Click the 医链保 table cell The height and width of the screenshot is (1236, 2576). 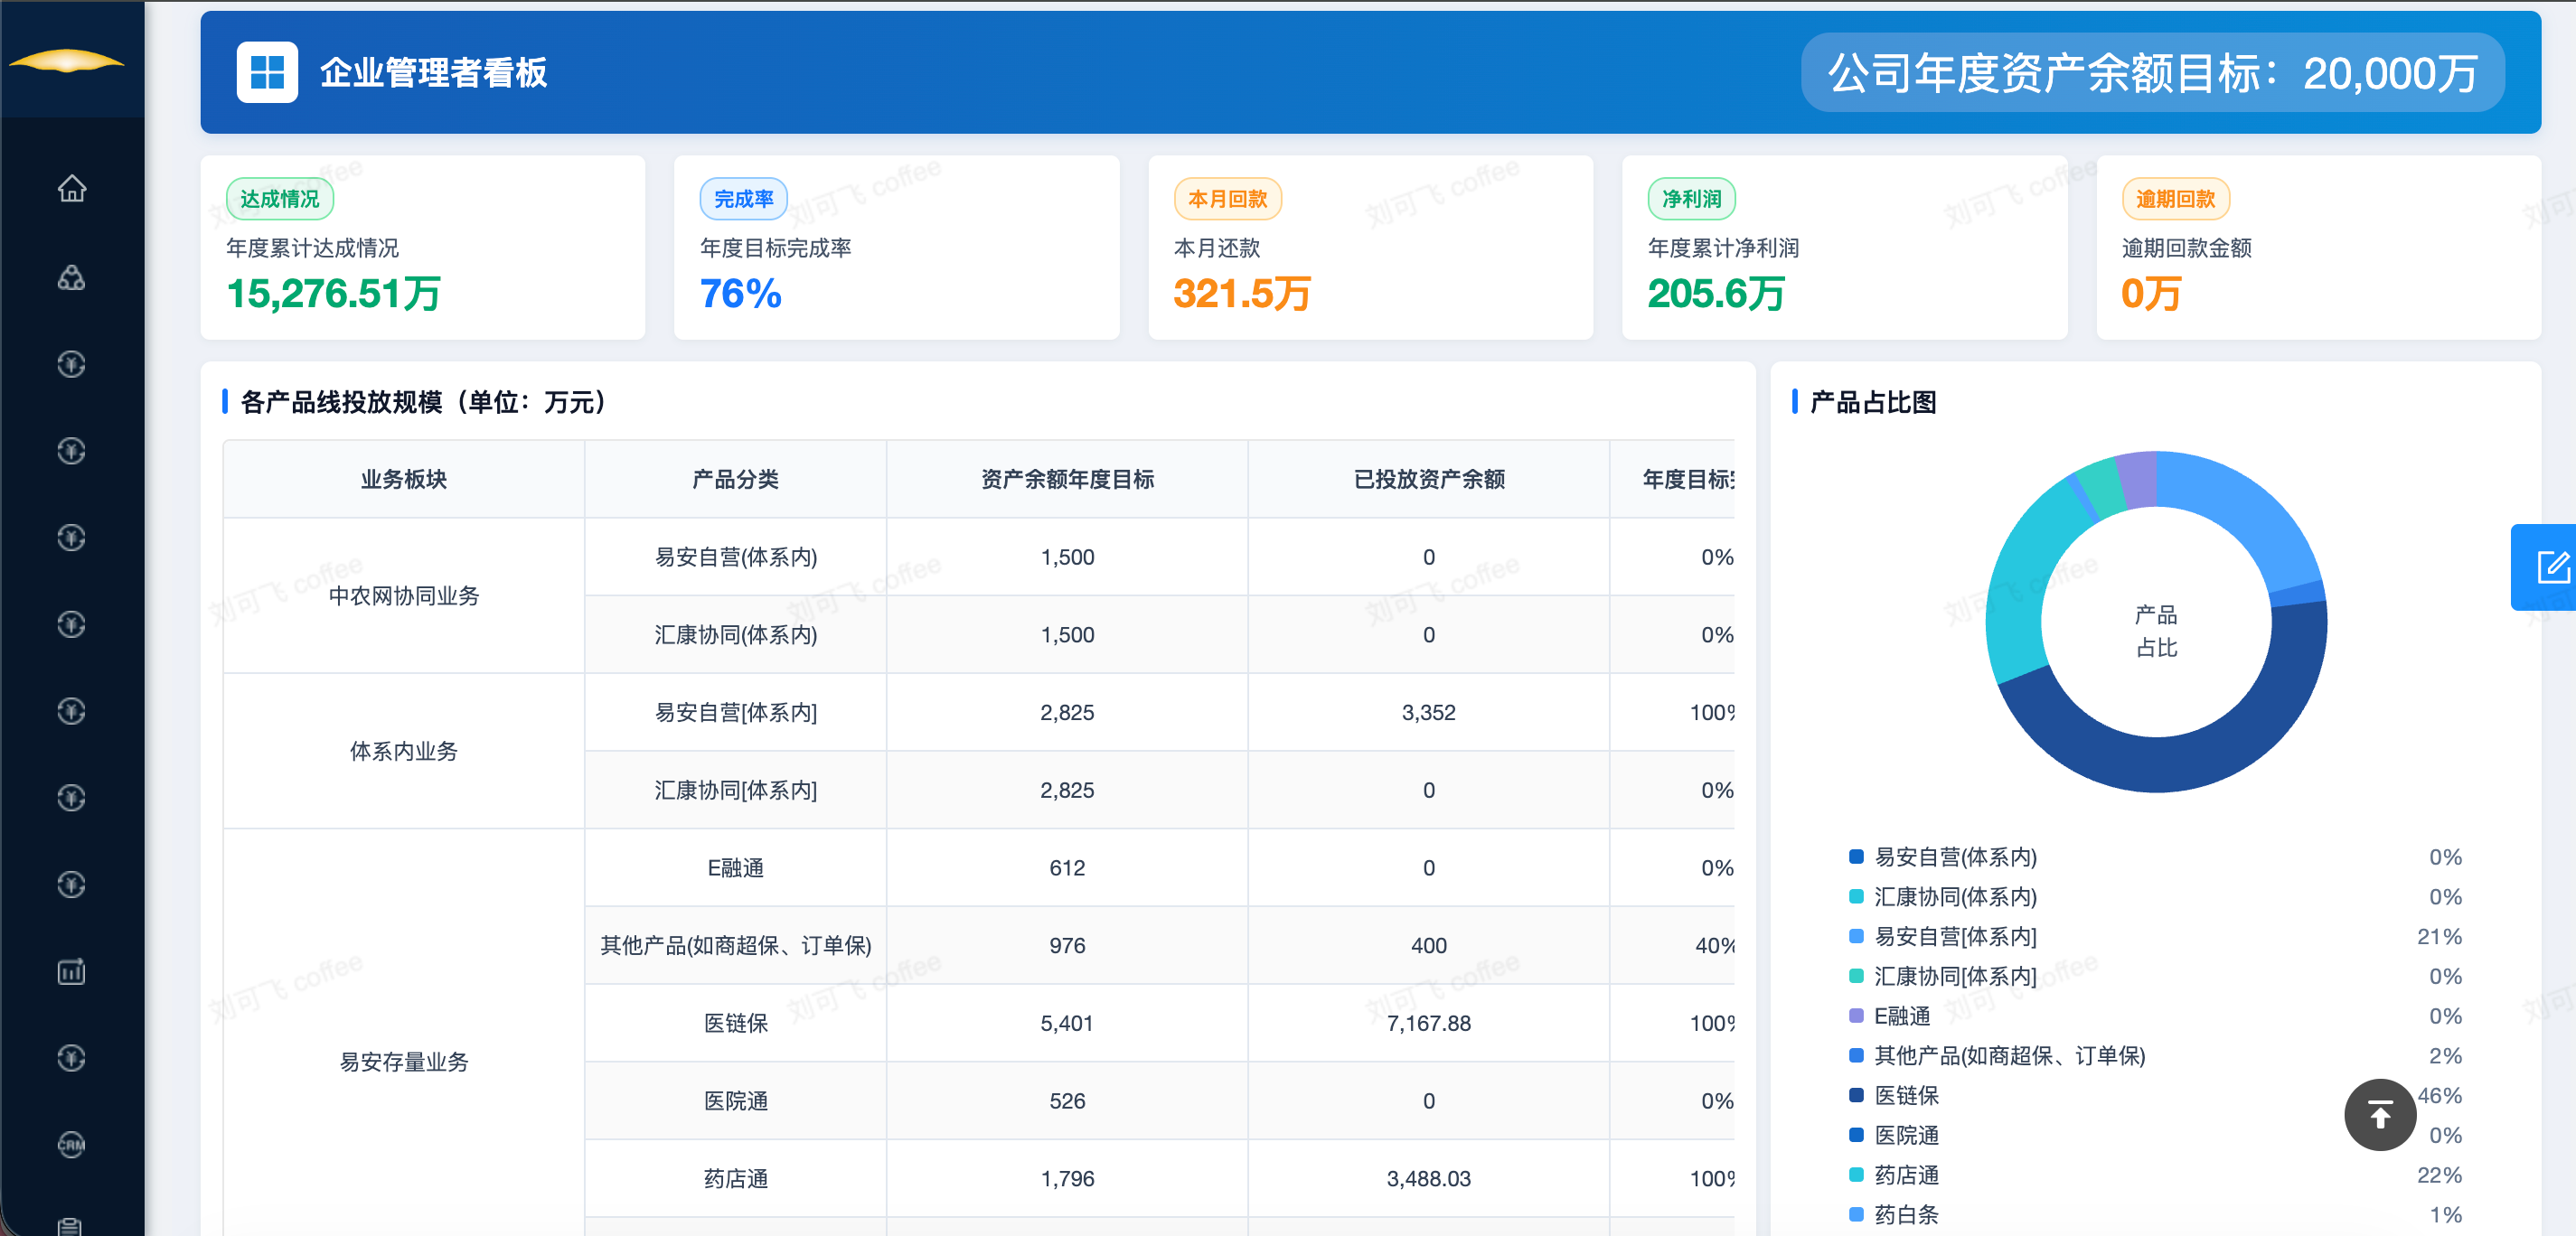click(x=735, y=1023)
